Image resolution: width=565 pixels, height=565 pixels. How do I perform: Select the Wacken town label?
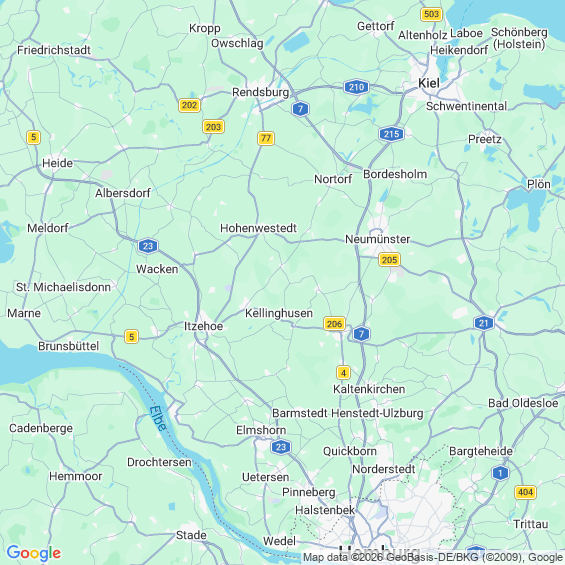pyautogui.click(x=157, y=269)
